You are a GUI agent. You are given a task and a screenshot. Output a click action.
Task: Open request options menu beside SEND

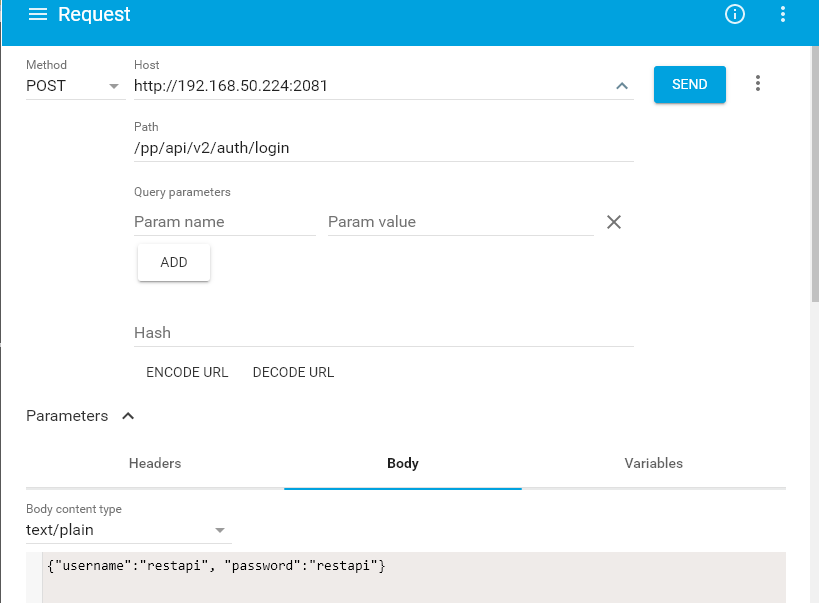click(757, 83)
